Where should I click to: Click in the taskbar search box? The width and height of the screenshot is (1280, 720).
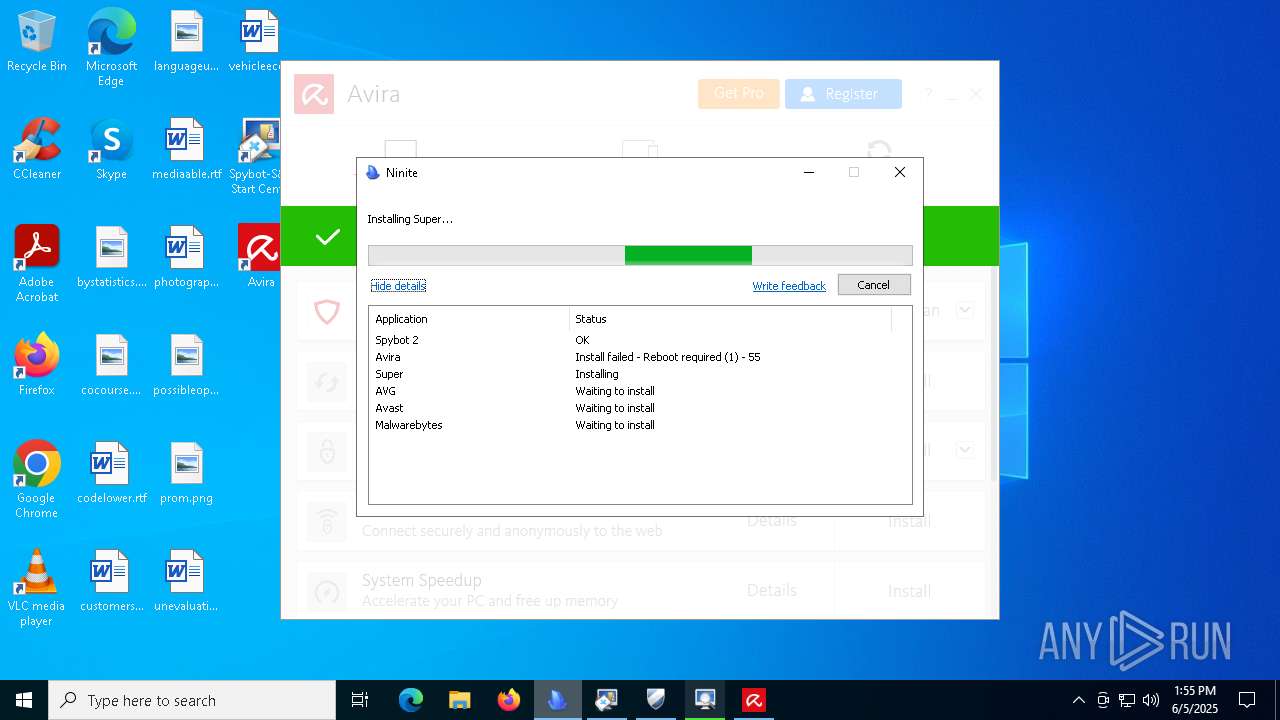[x=192, y=700]
